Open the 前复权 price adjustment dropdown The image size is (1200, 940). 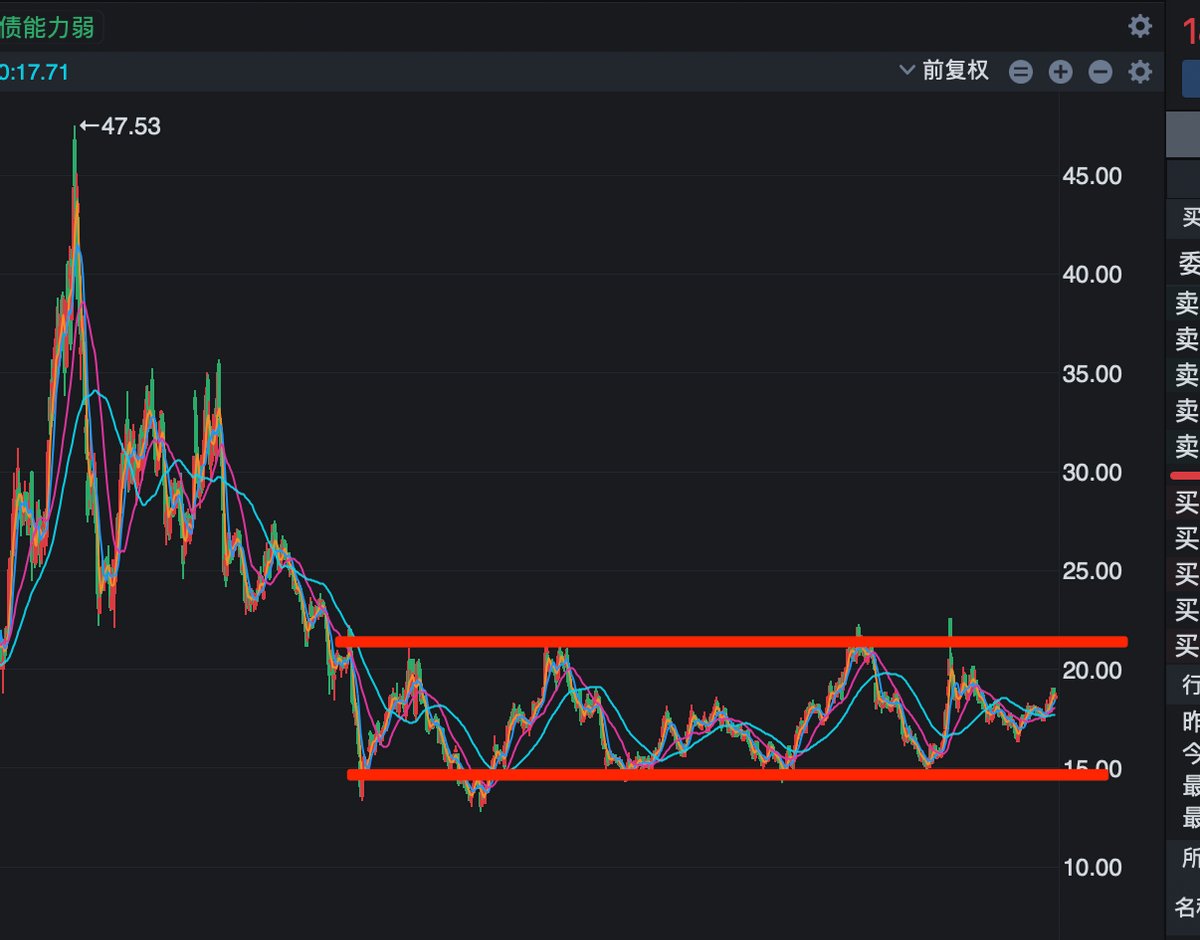tap(945, 70)
